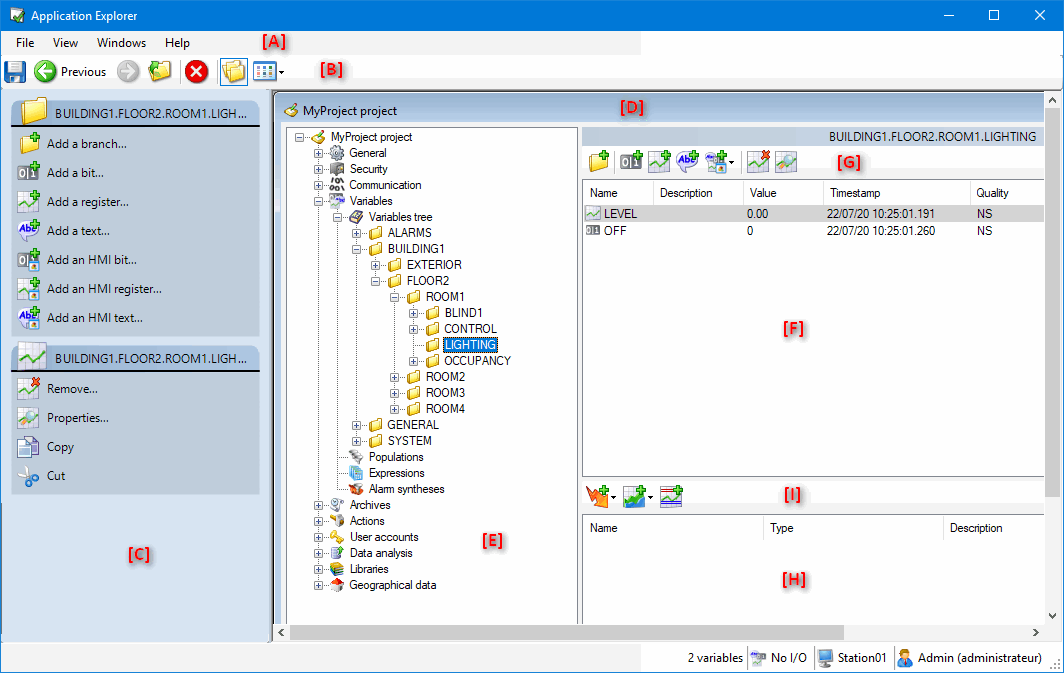Click 'Add a register...' in task pane
This screenshot has width=1064, height=673.
point(87,202)
